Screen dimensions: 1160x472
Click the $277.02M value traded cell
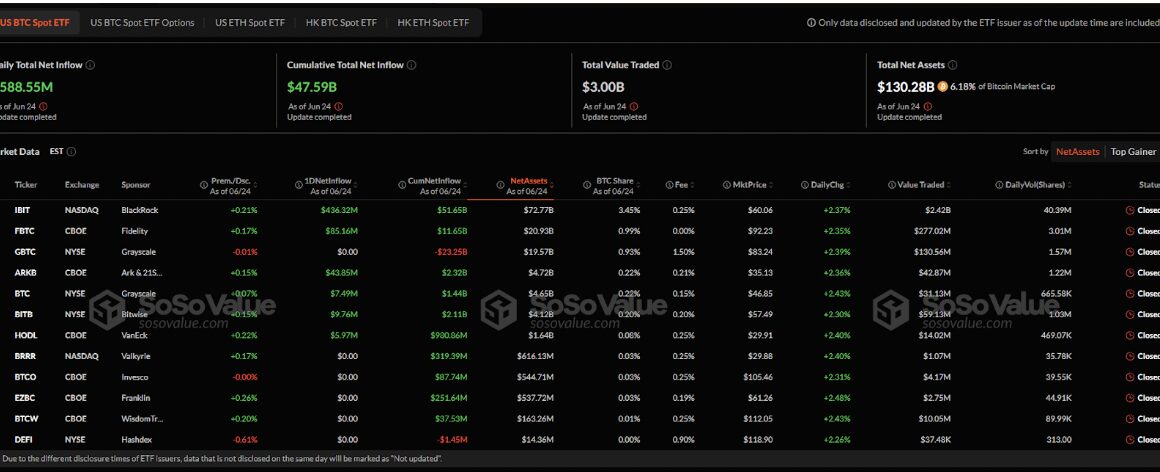(931, 231)
